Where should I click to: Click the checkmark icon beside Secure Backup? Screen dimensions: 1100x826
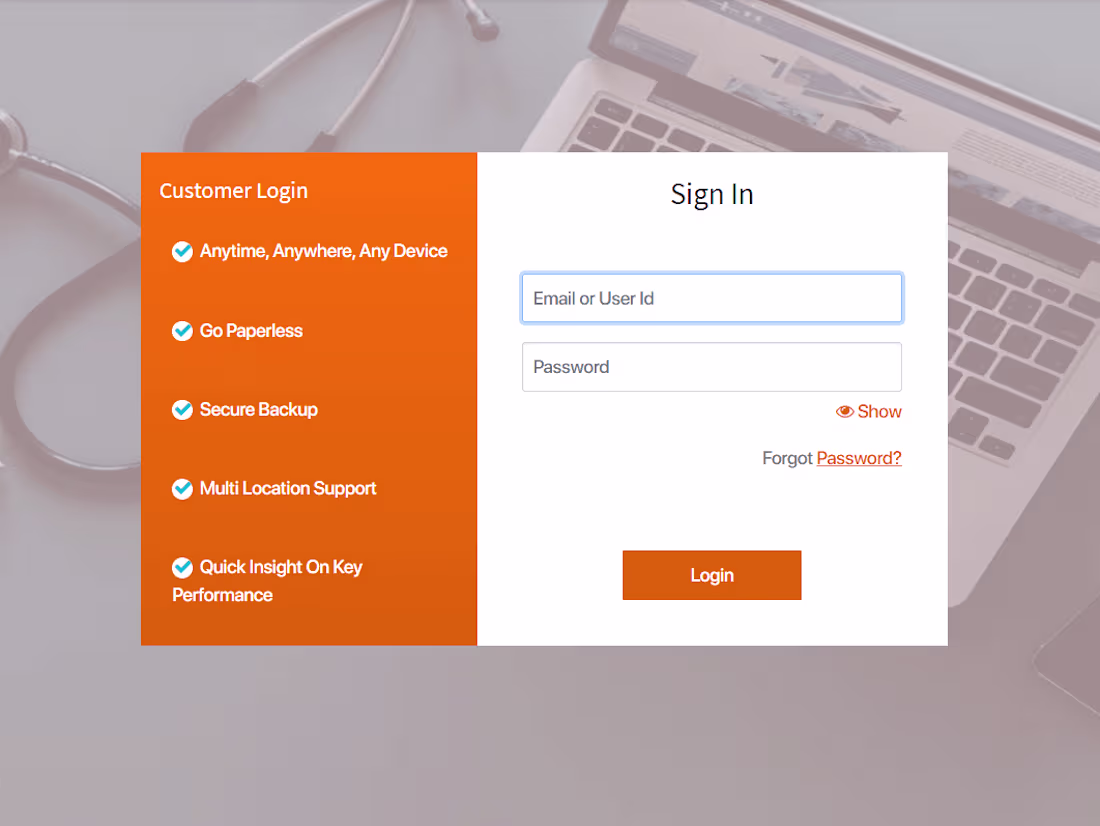coord(182,409)
